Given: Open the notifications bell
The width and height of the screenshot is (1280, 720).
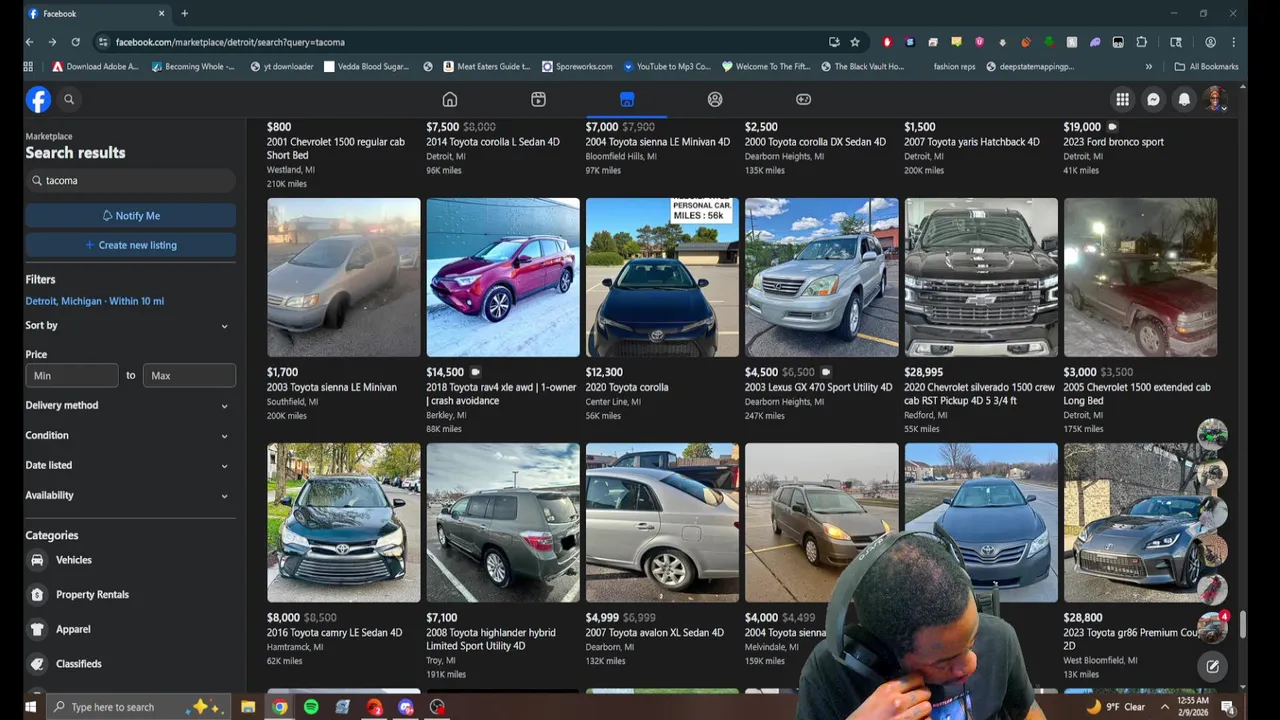Looking at the screenshot, I should coord(1184,99).
